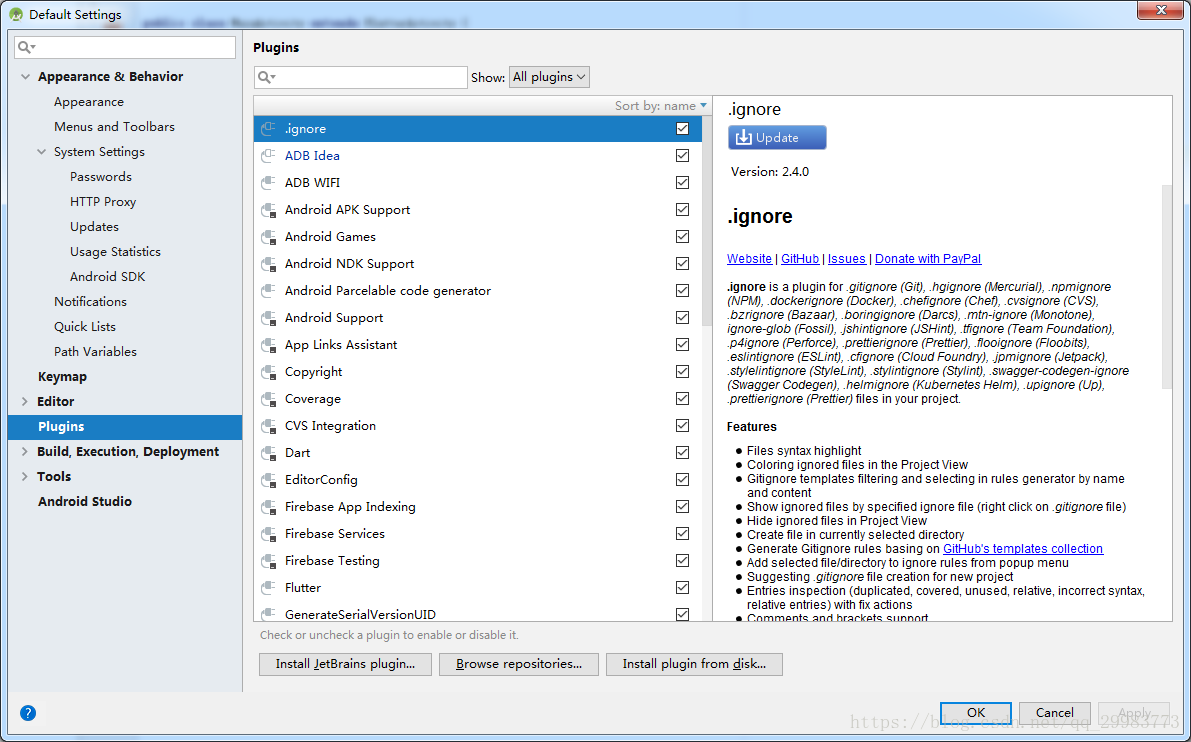Screen dimensions: 1191x742
Task: Click the plugin icon beside Firebase Services
Action: tap(267, 534)
